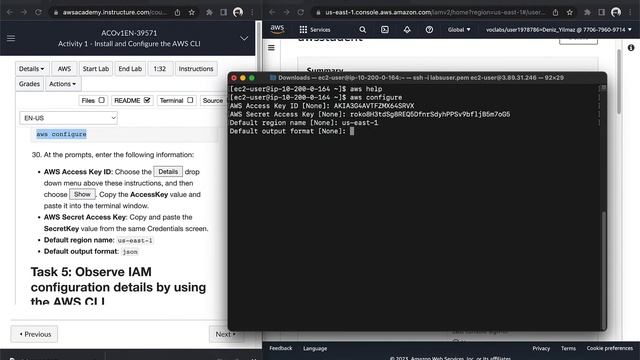
Task: Open extensions puzzle icon in right browser
Action: click(x=587, y=12)
